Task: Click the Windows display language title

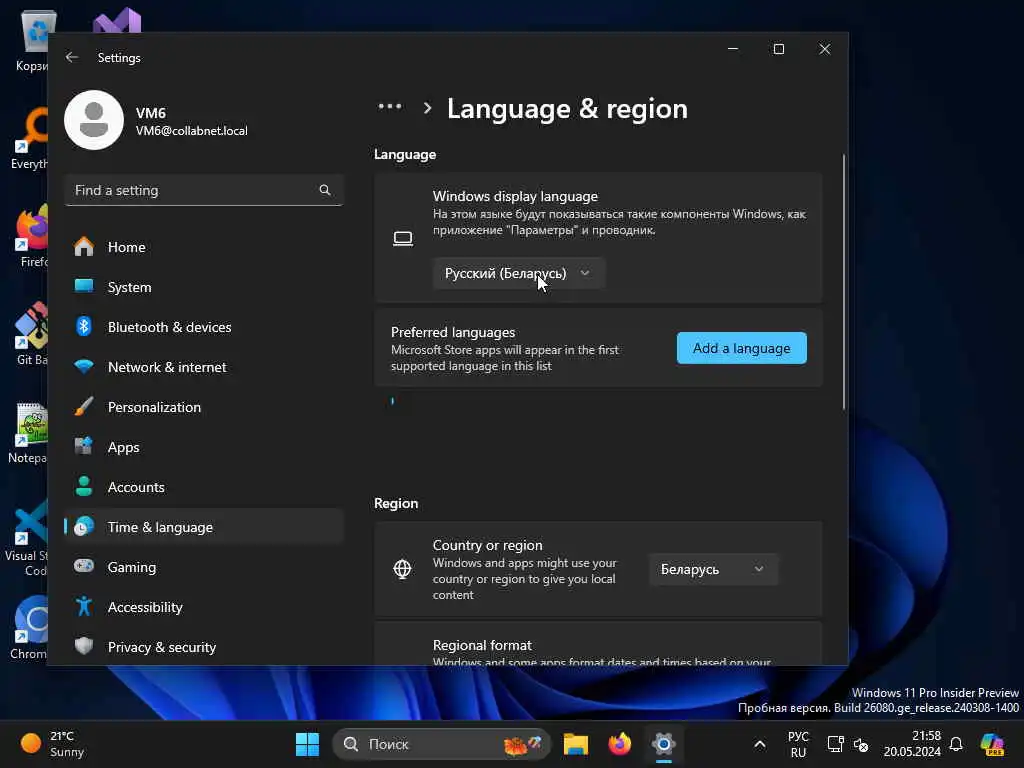Action: click(x=515, y=196)
